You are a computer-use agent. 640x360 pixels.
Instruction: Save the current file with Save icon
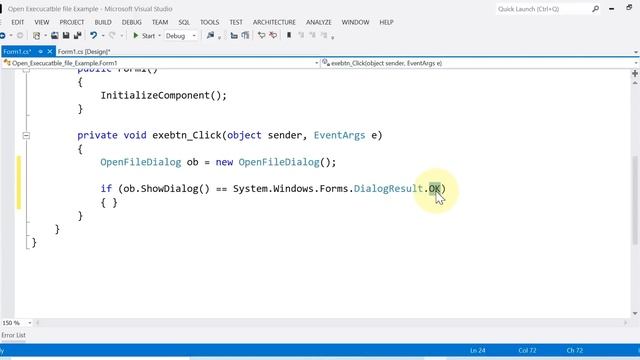66,36
